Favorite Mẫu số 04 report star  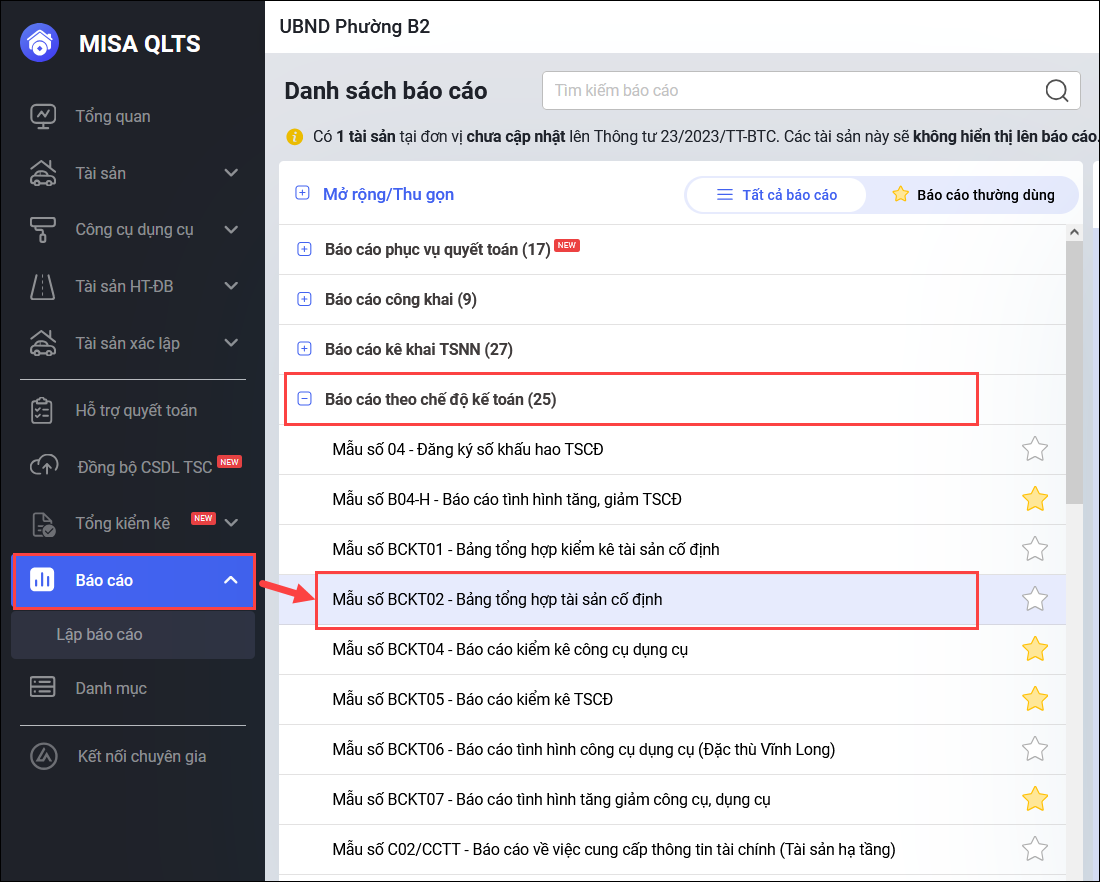pyautogui.click(x=1035, y=449)
